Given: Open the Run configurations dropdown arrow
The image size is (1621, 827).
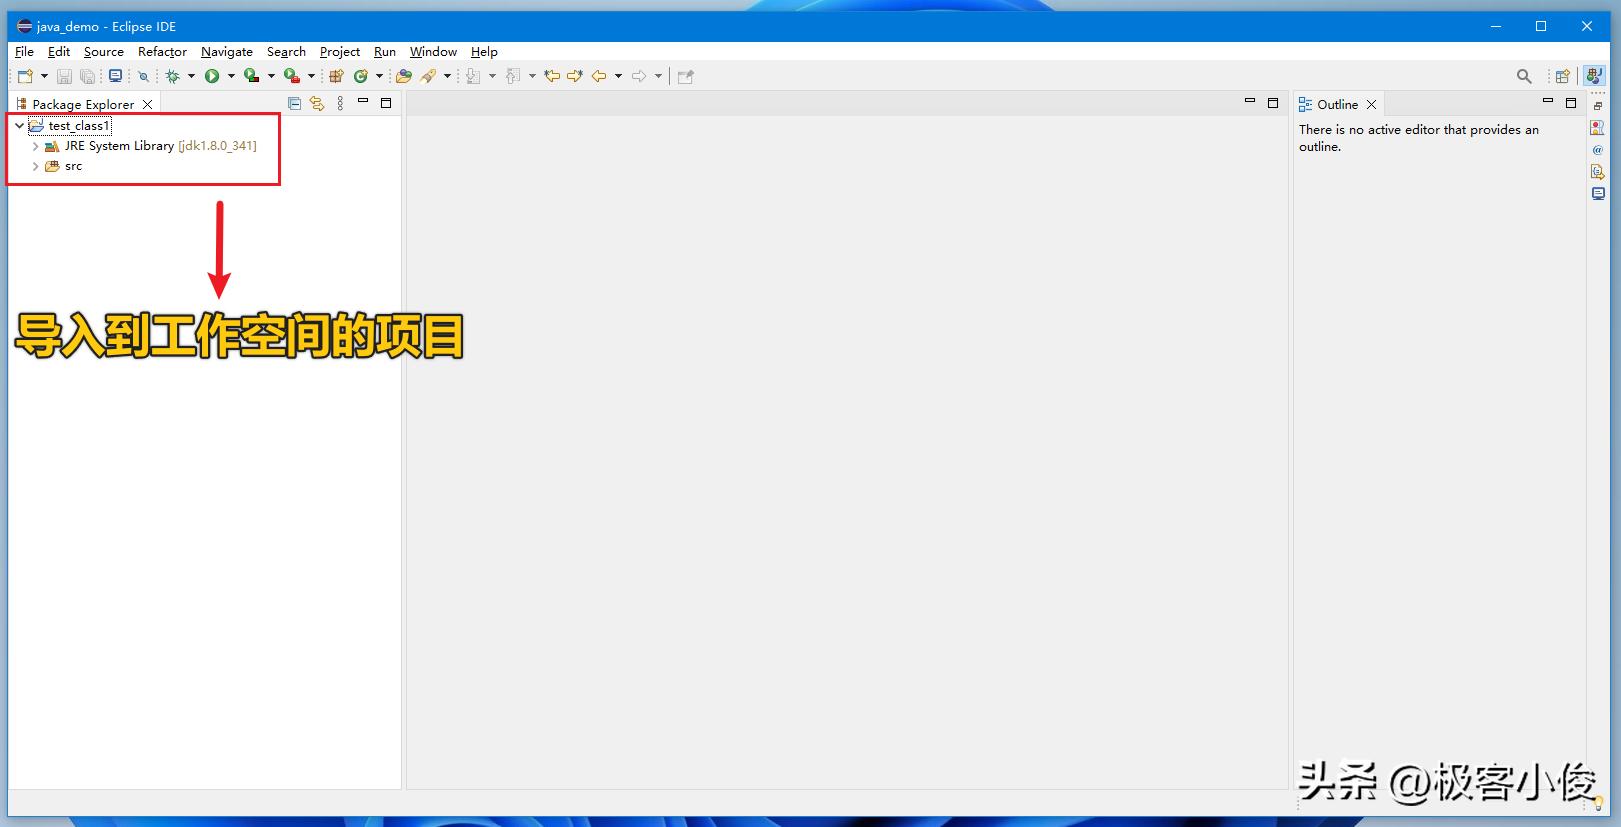Looking at the screenshot, I should [x=231, y=76].
